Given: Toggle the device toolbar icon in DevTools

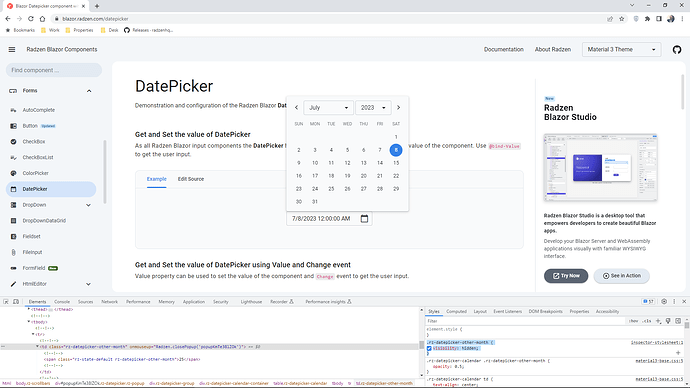Looking at the screenshot, I should click(x=16, y=302).
